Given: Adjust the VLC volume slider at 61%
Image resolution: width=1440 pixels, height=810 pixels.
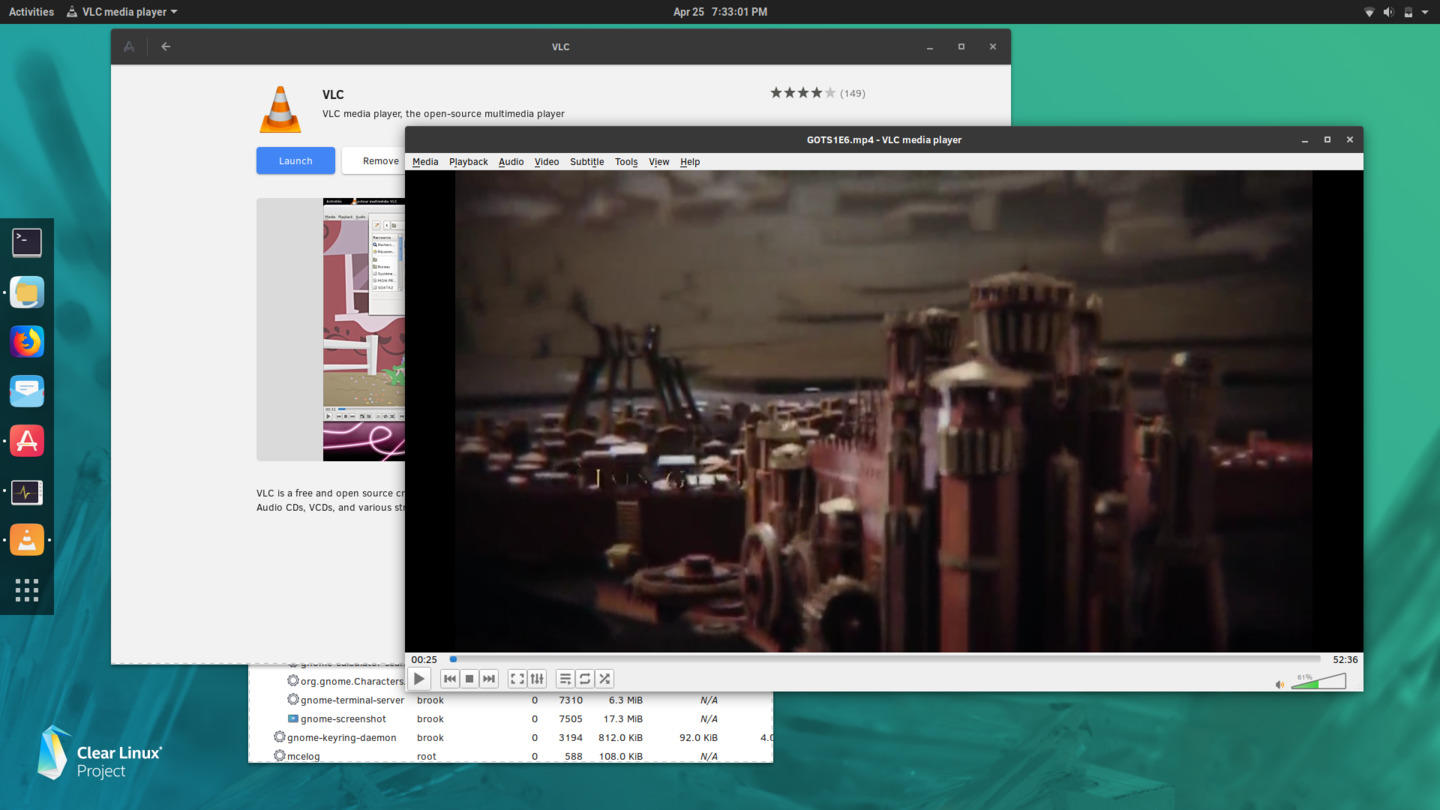Looking at the screenshot, I should tap(1318, 682).
